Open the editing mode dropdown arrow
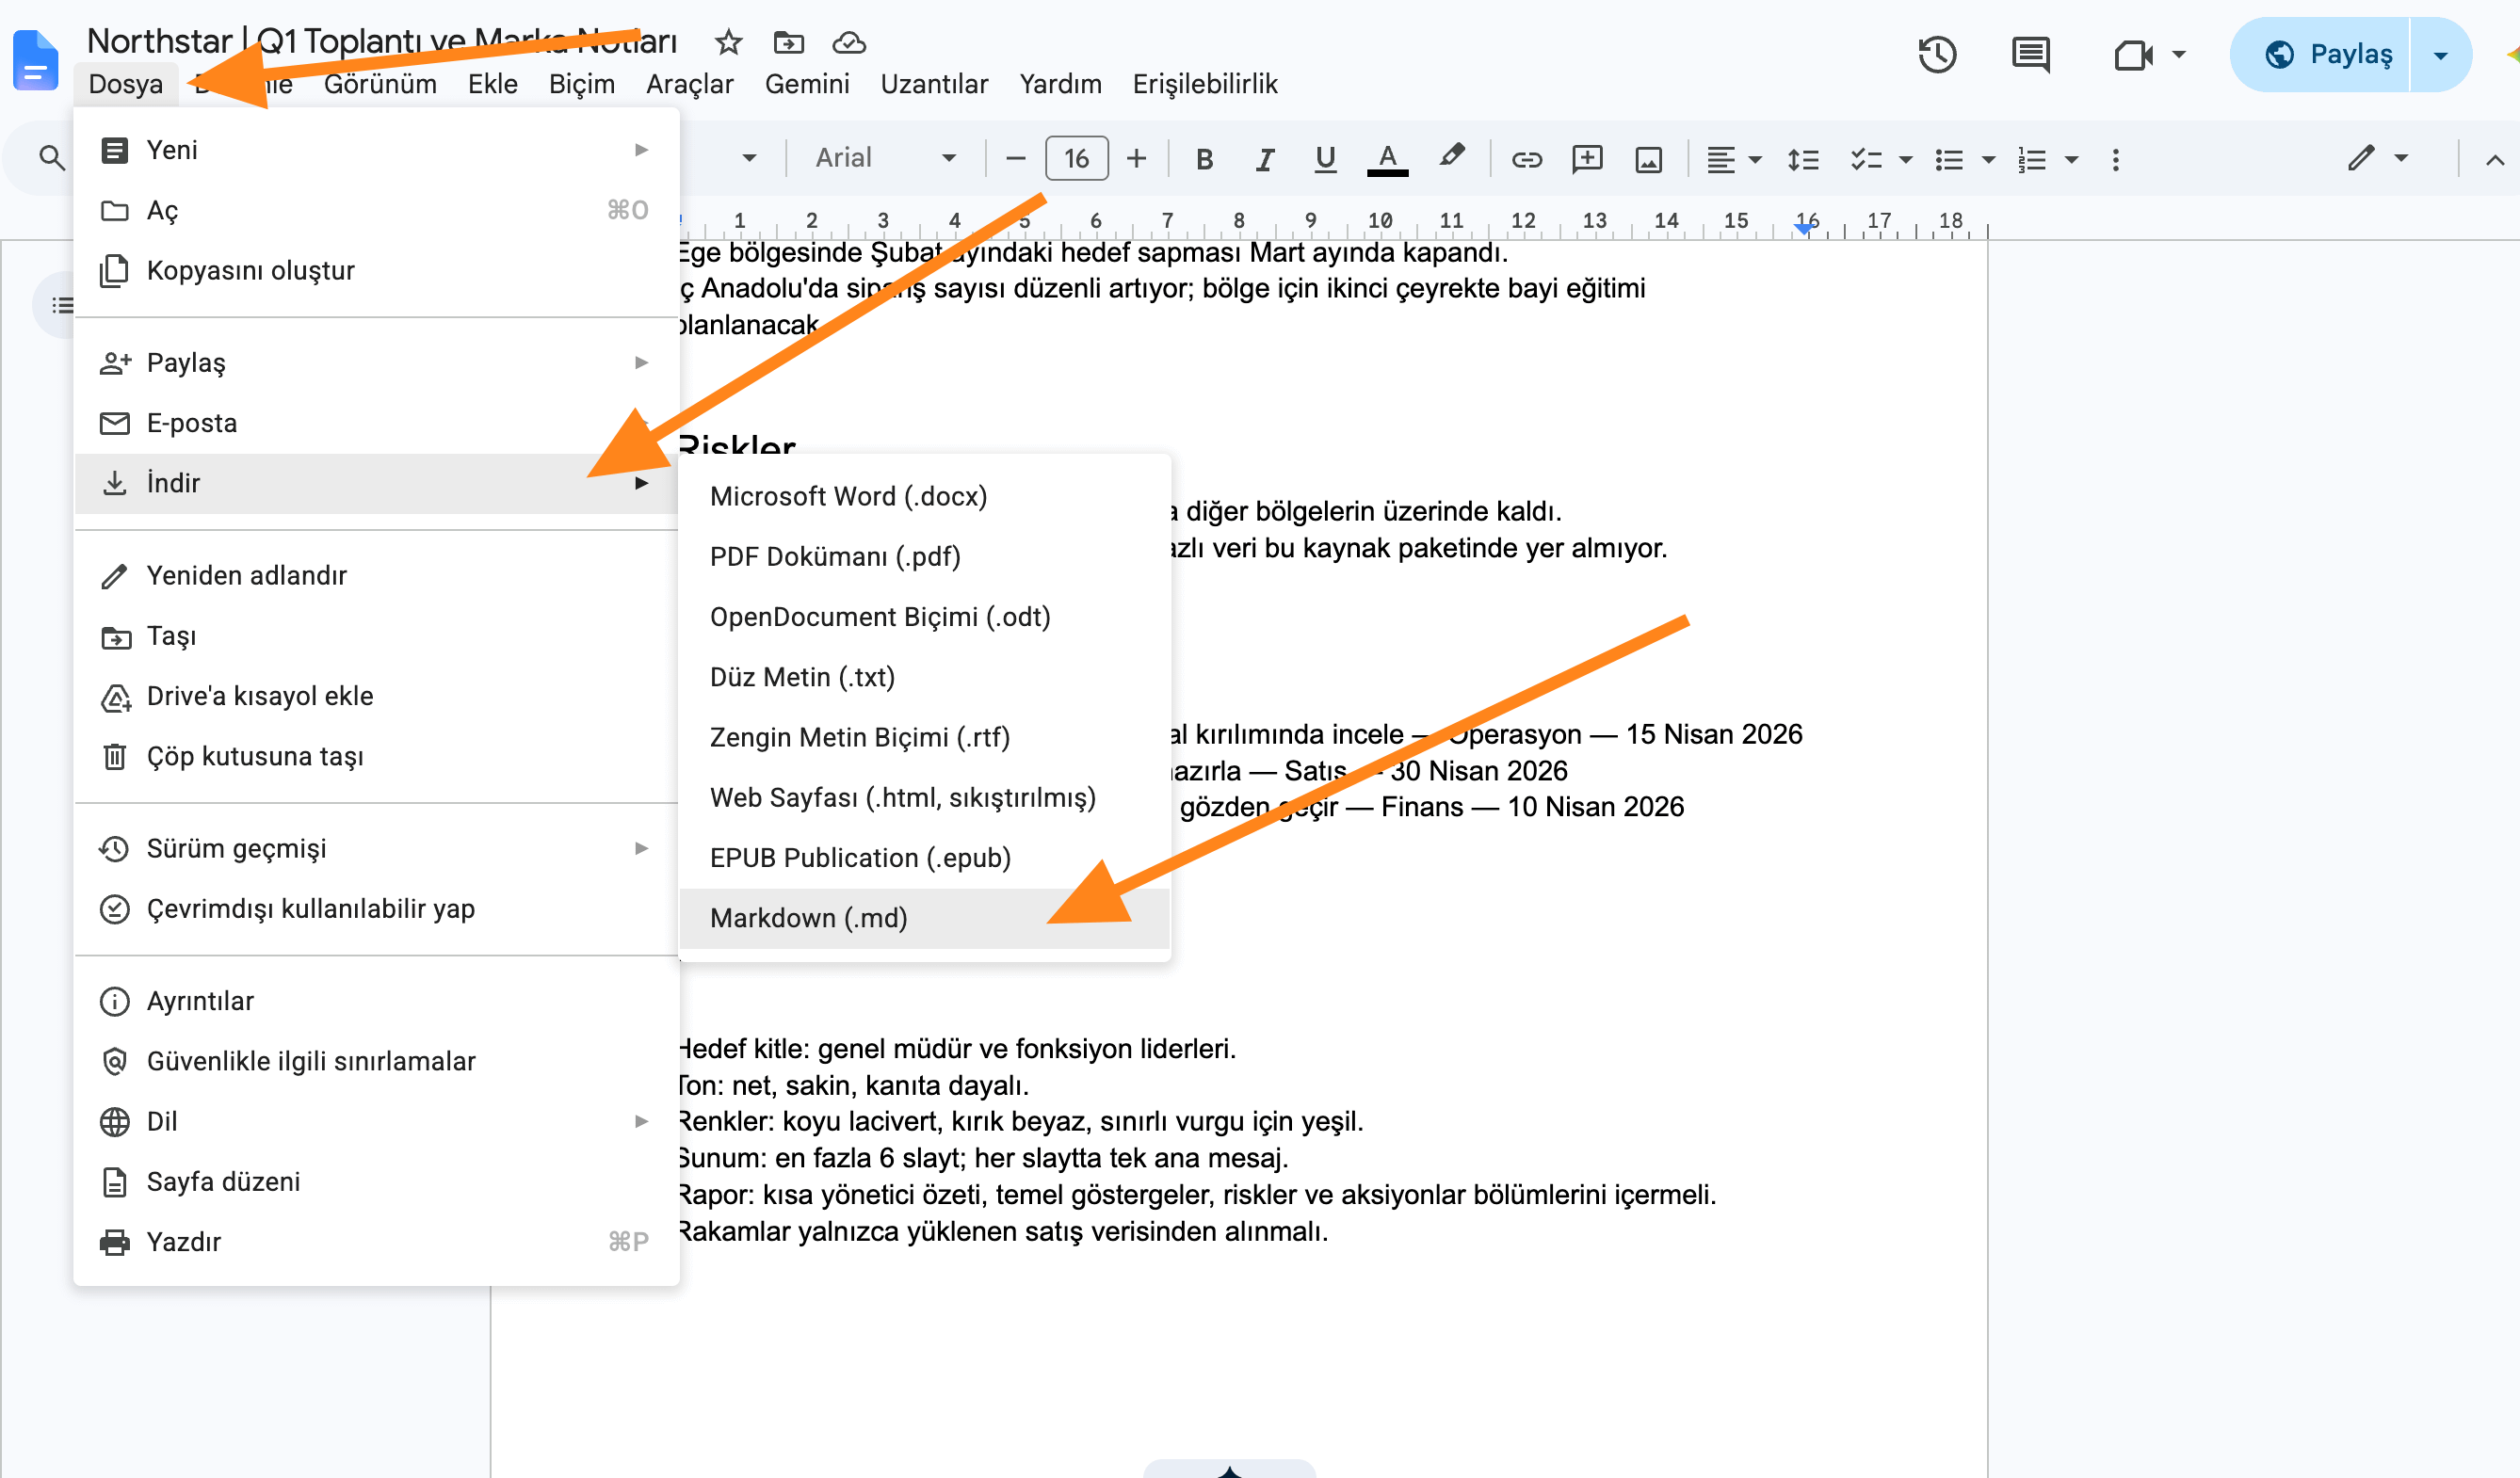 2401,158
